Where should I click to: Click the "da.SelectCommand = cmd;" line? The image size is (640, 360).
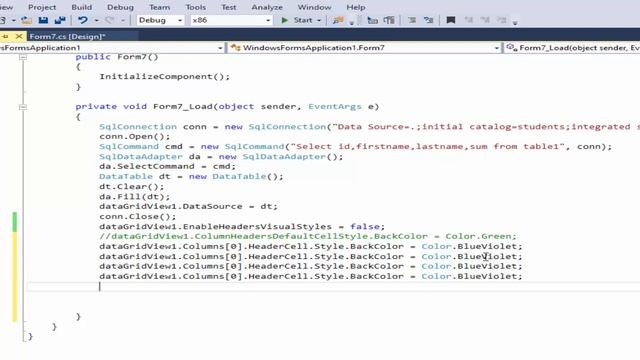tap(167, 167)
